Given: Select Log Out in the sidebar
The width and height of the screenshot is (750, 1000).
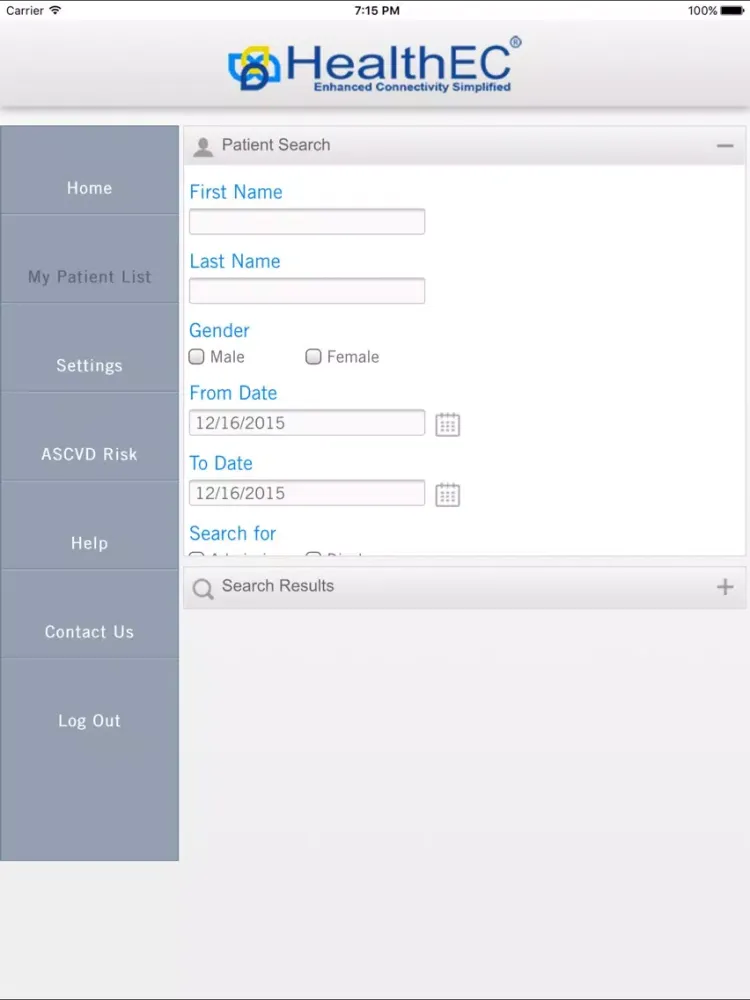Looking at the screenshot, I should pyautogui.click(x=89, y=721).
